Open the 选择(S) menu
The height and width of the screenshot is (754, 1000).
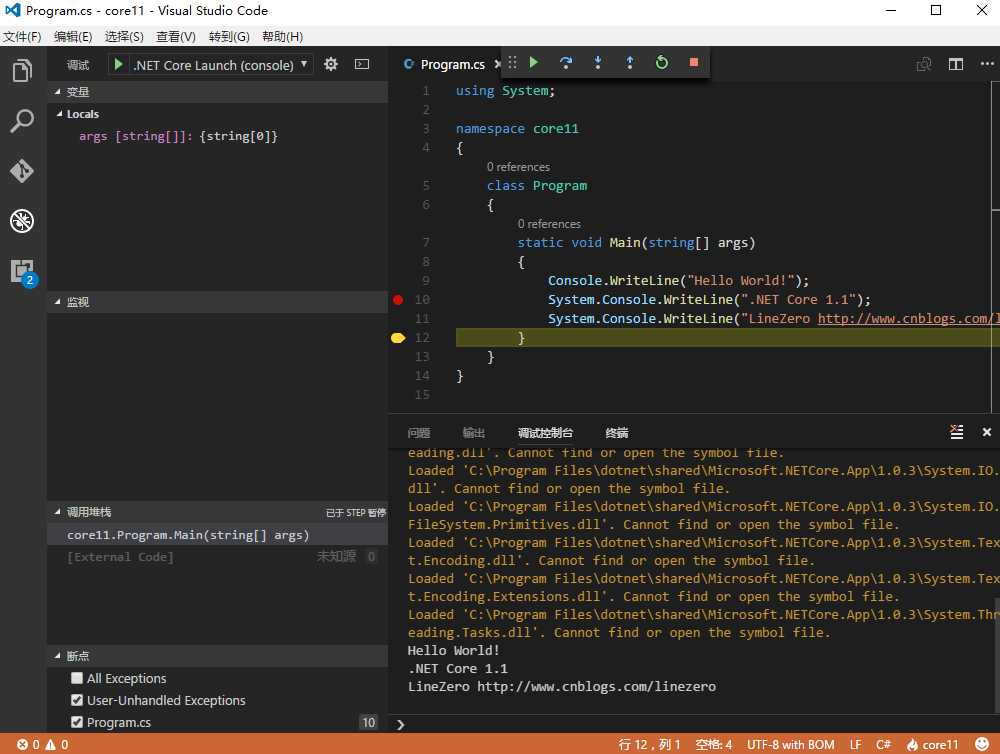click(124, 36)
